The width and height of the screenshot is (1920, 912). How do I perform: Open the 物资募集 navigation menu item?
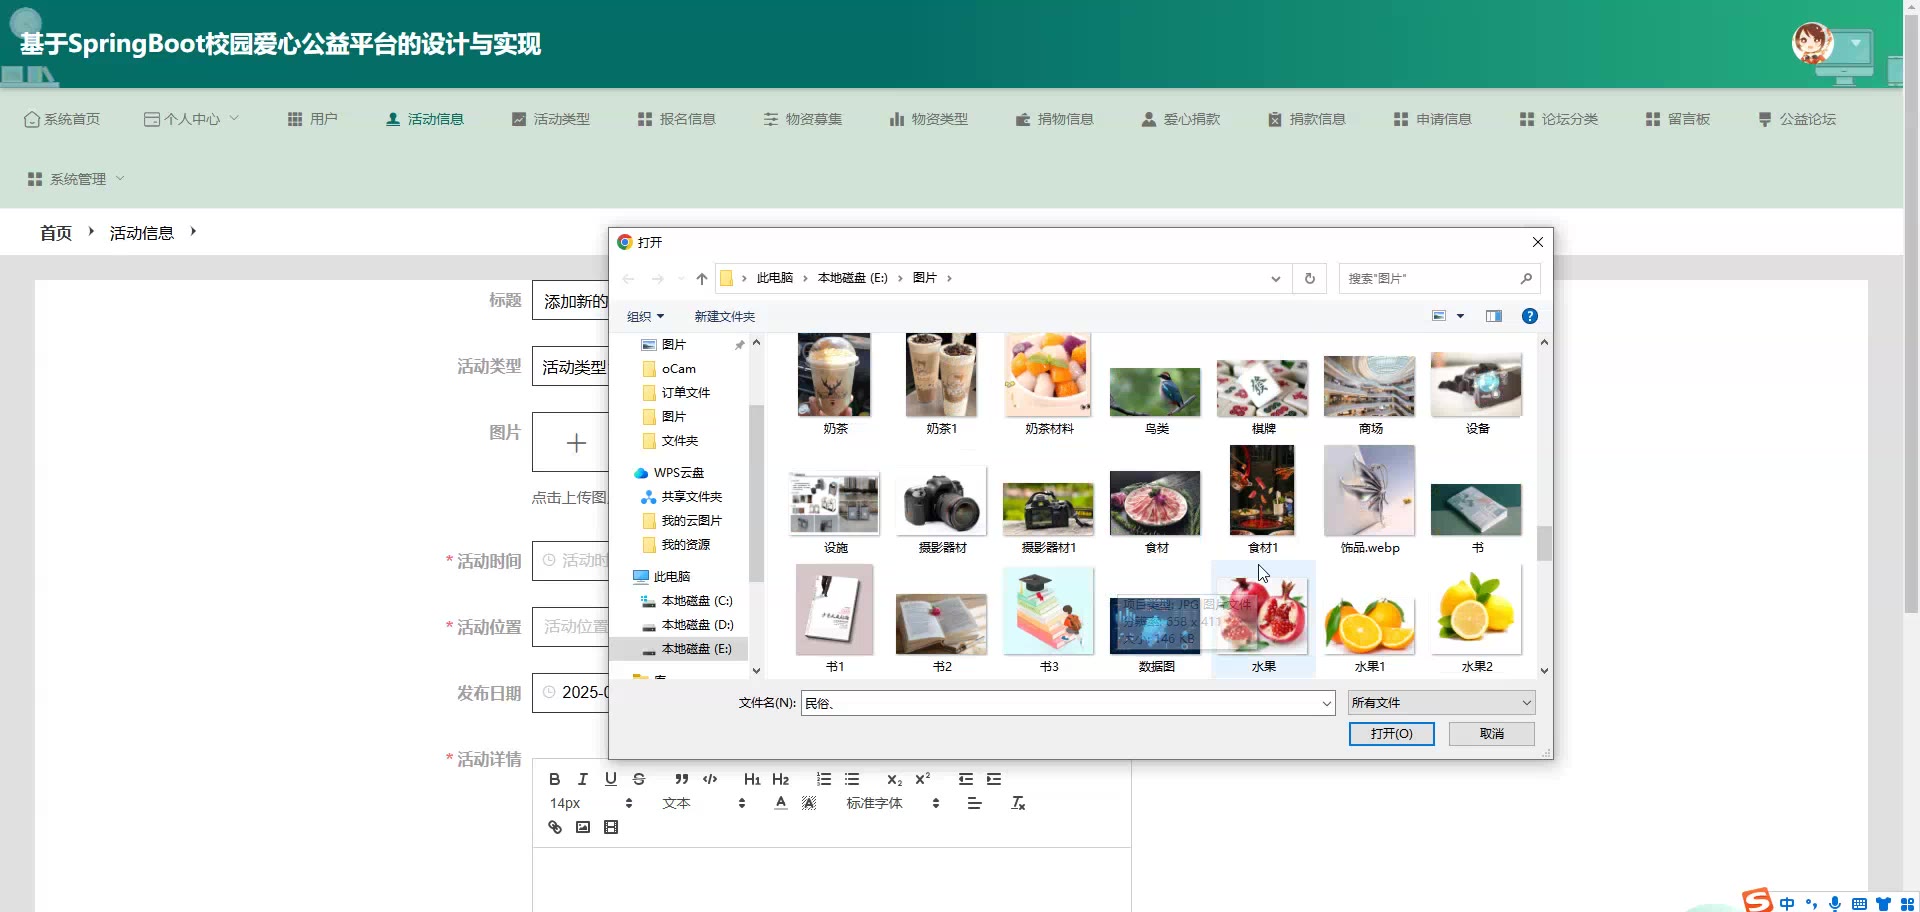pyautogui.click(x=802, y=119)
